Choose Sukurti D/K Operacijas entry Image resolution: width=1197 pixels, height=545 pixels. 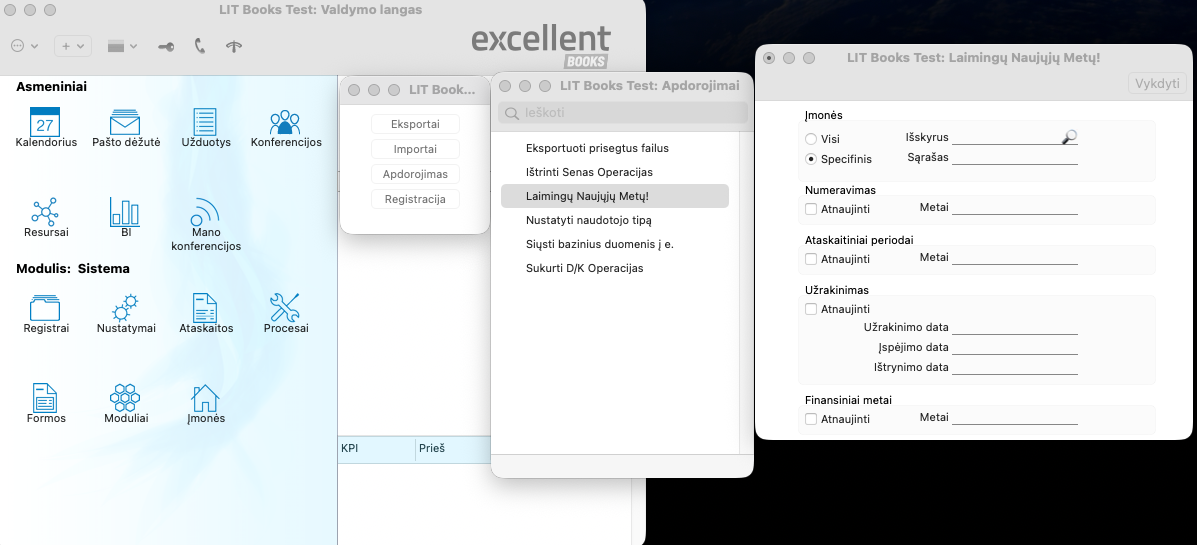(584, 268)
